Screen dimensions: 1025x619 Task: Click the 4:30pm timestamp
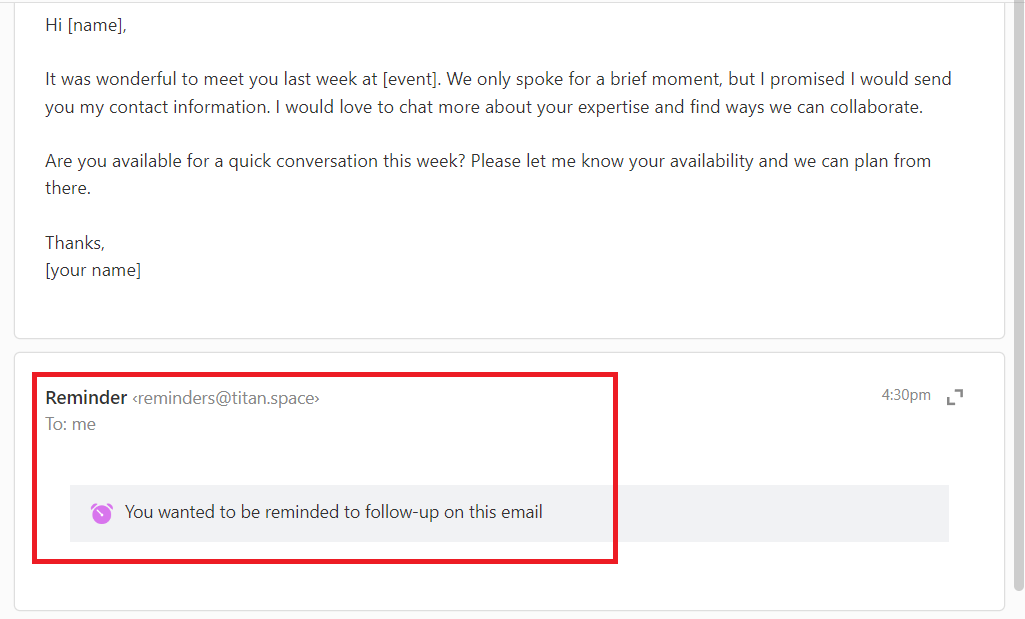[x=906, y=395]
